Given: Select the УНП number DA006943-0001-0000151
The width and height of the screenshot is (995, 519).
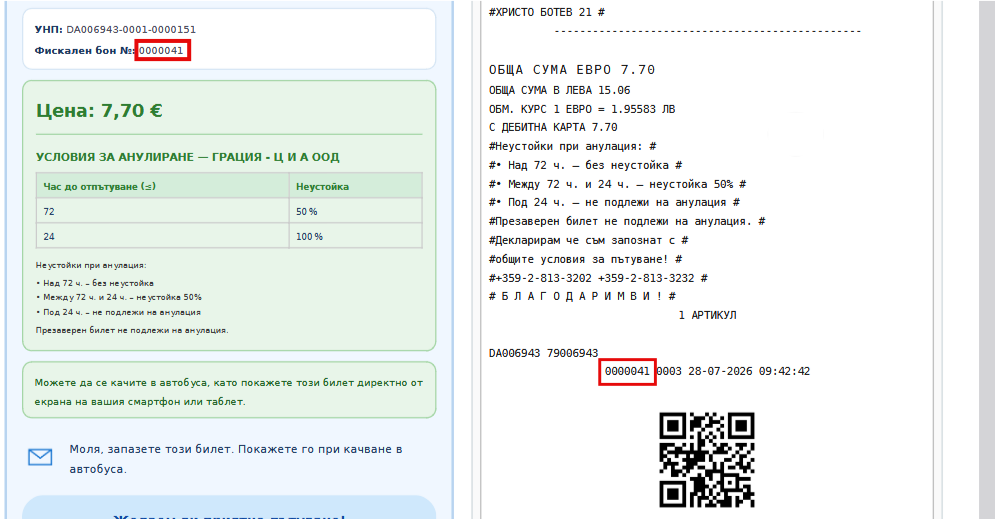Looking at the screenshot, I should tap(131, 30).
